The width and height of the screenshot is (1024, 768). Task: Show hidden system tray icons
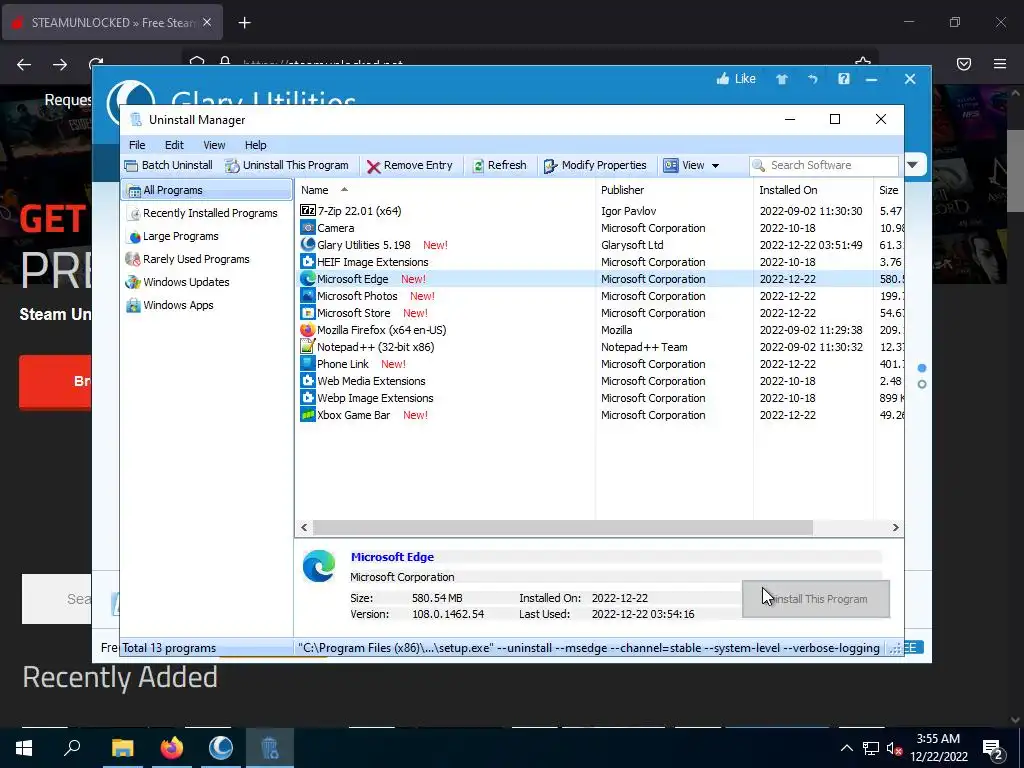pyautogui.click(x=846, y=748)
